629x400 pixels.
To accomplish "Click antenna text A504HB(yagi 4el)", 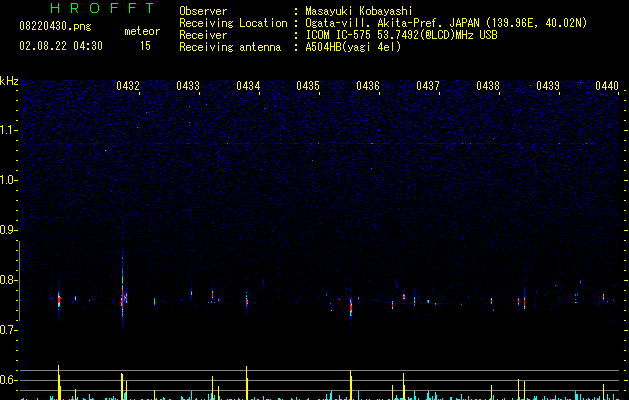I will [353, 47].
